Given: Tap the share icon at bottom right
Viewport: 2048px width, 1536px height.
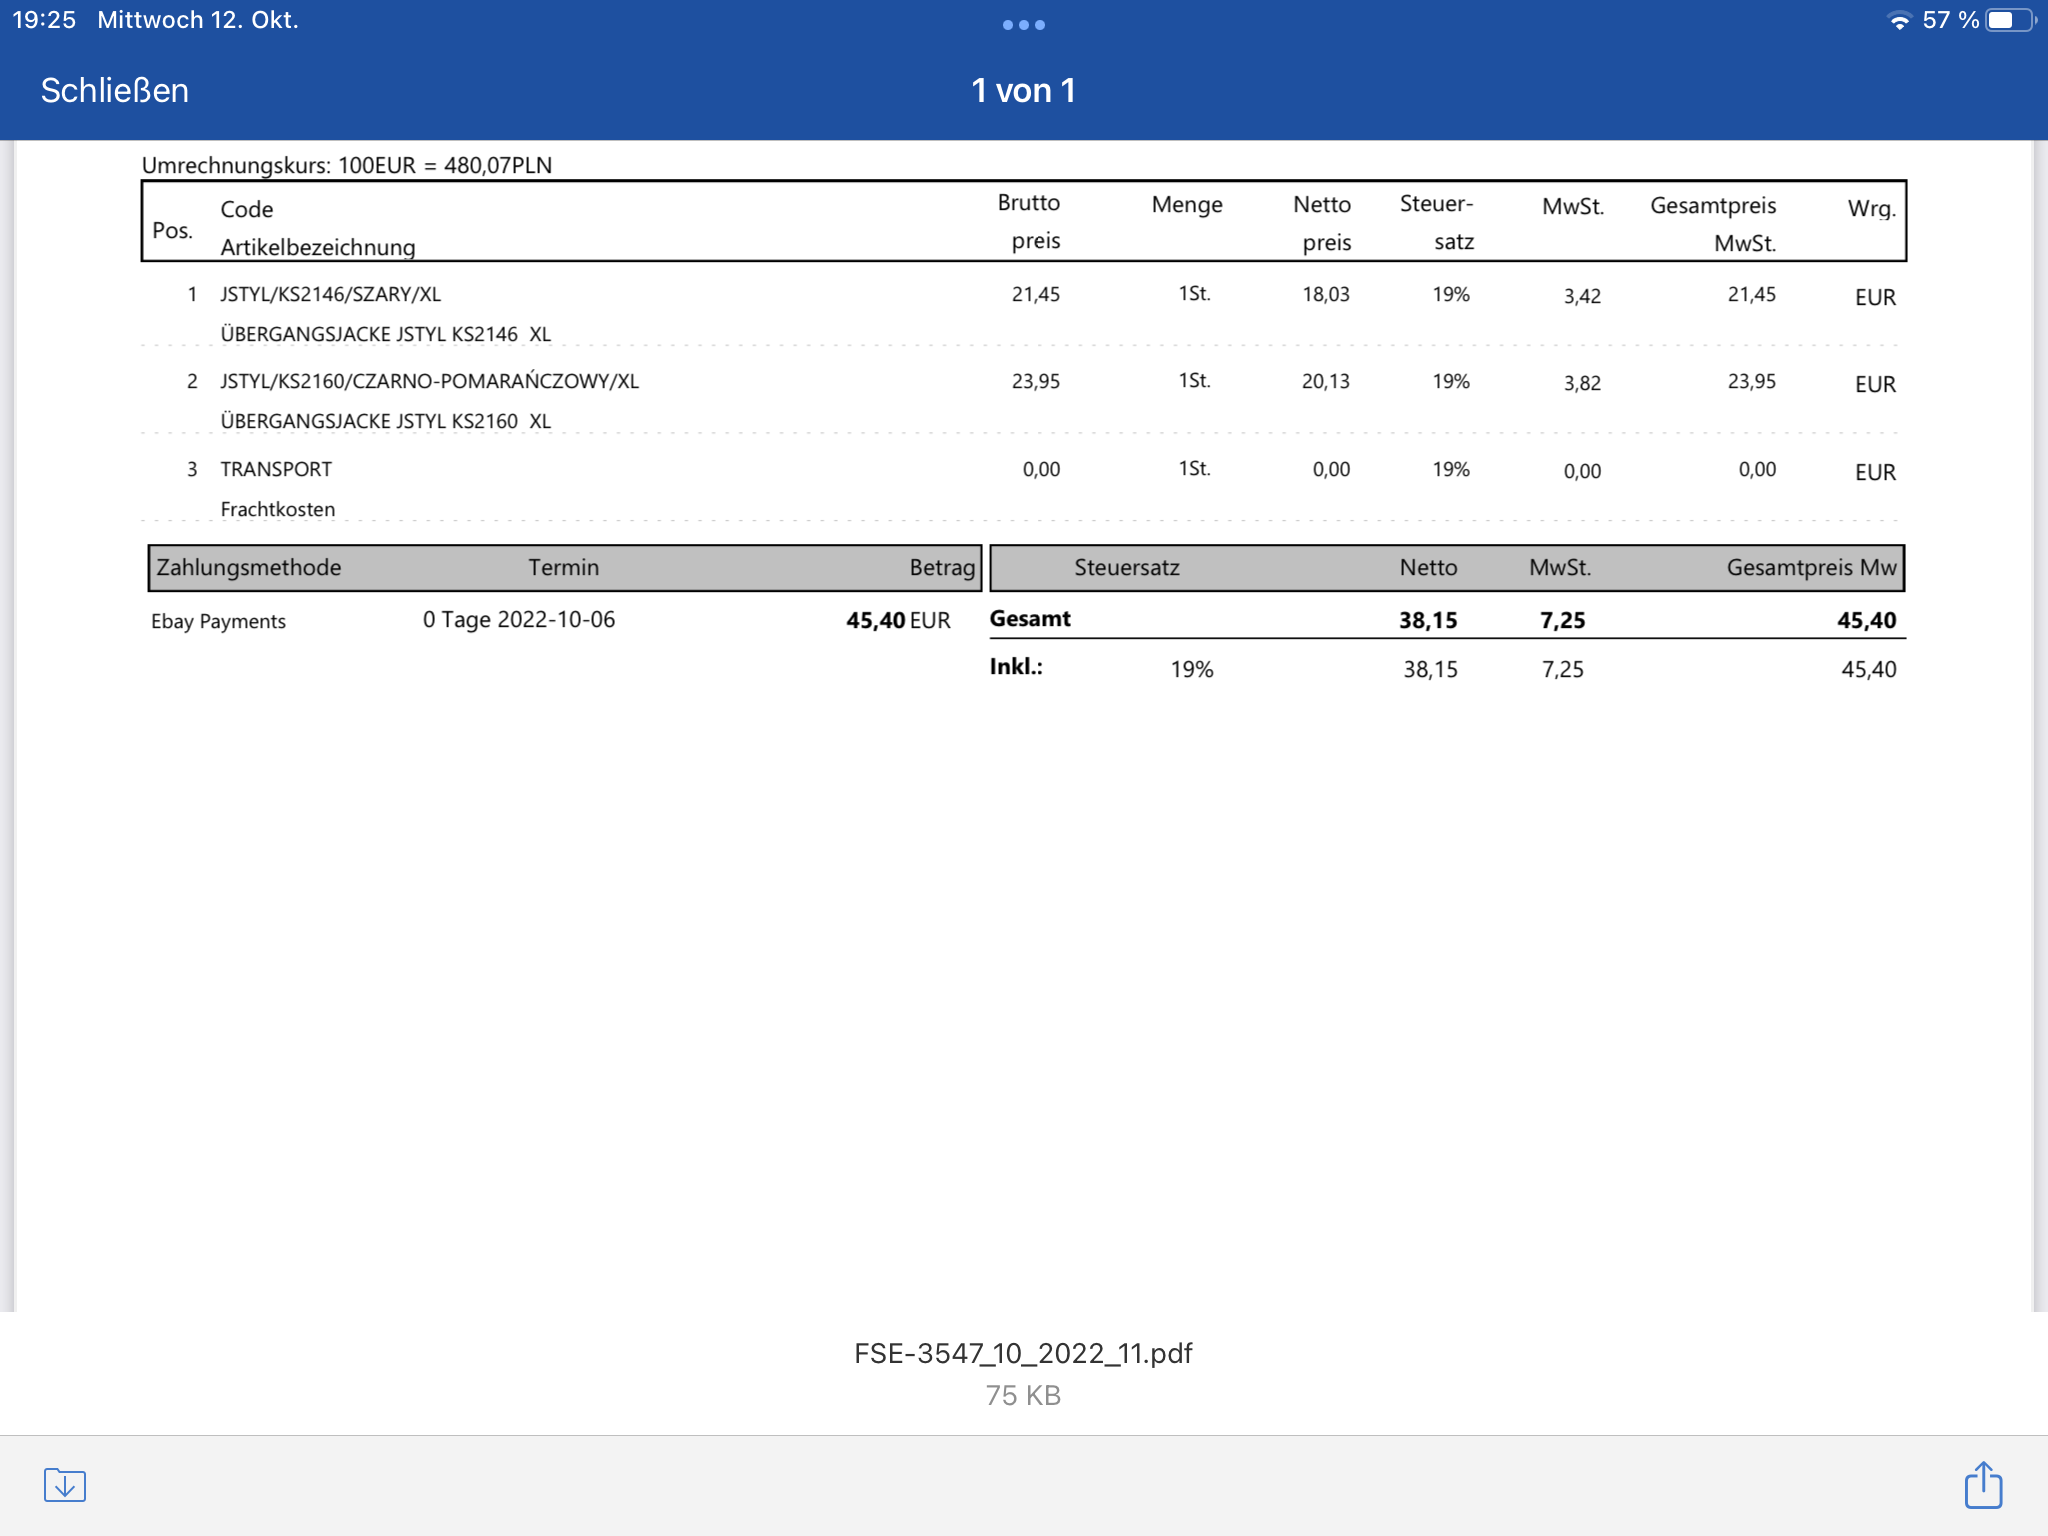Looking at the screenshot, I should (1982, 1484).
